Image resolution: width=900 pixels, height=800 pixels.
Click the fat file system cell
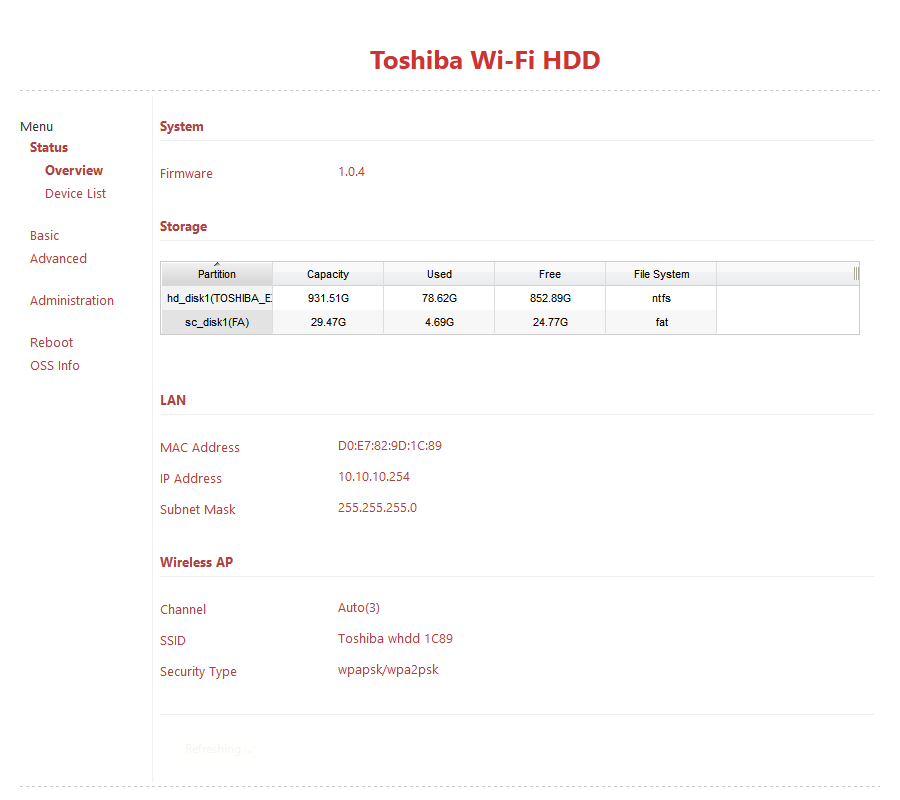point(662,323)
